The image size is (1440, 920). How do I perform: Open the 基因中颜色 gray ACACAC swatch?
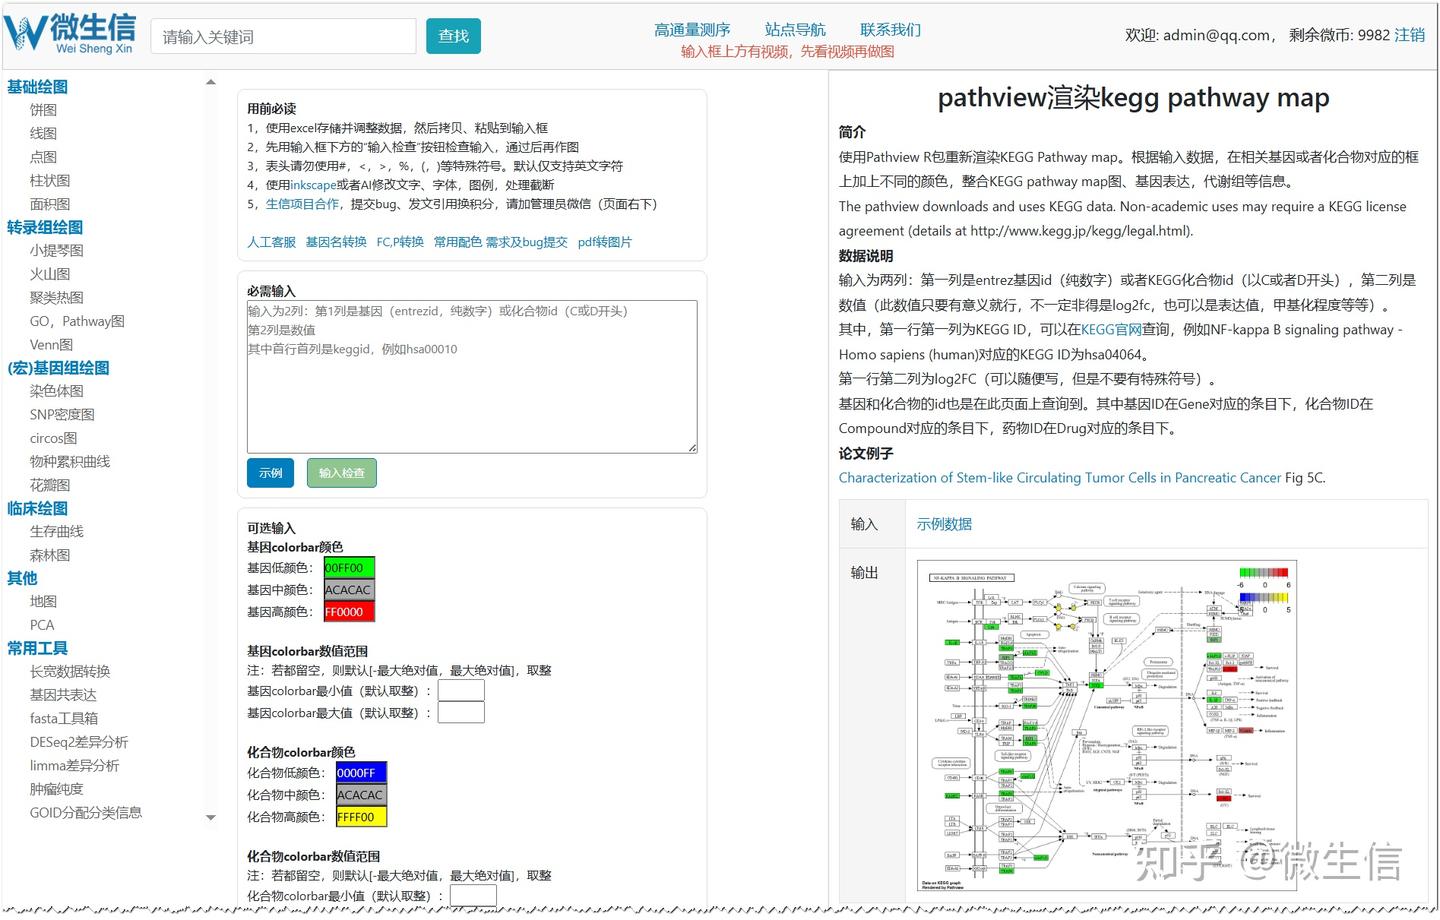[349, 590]
